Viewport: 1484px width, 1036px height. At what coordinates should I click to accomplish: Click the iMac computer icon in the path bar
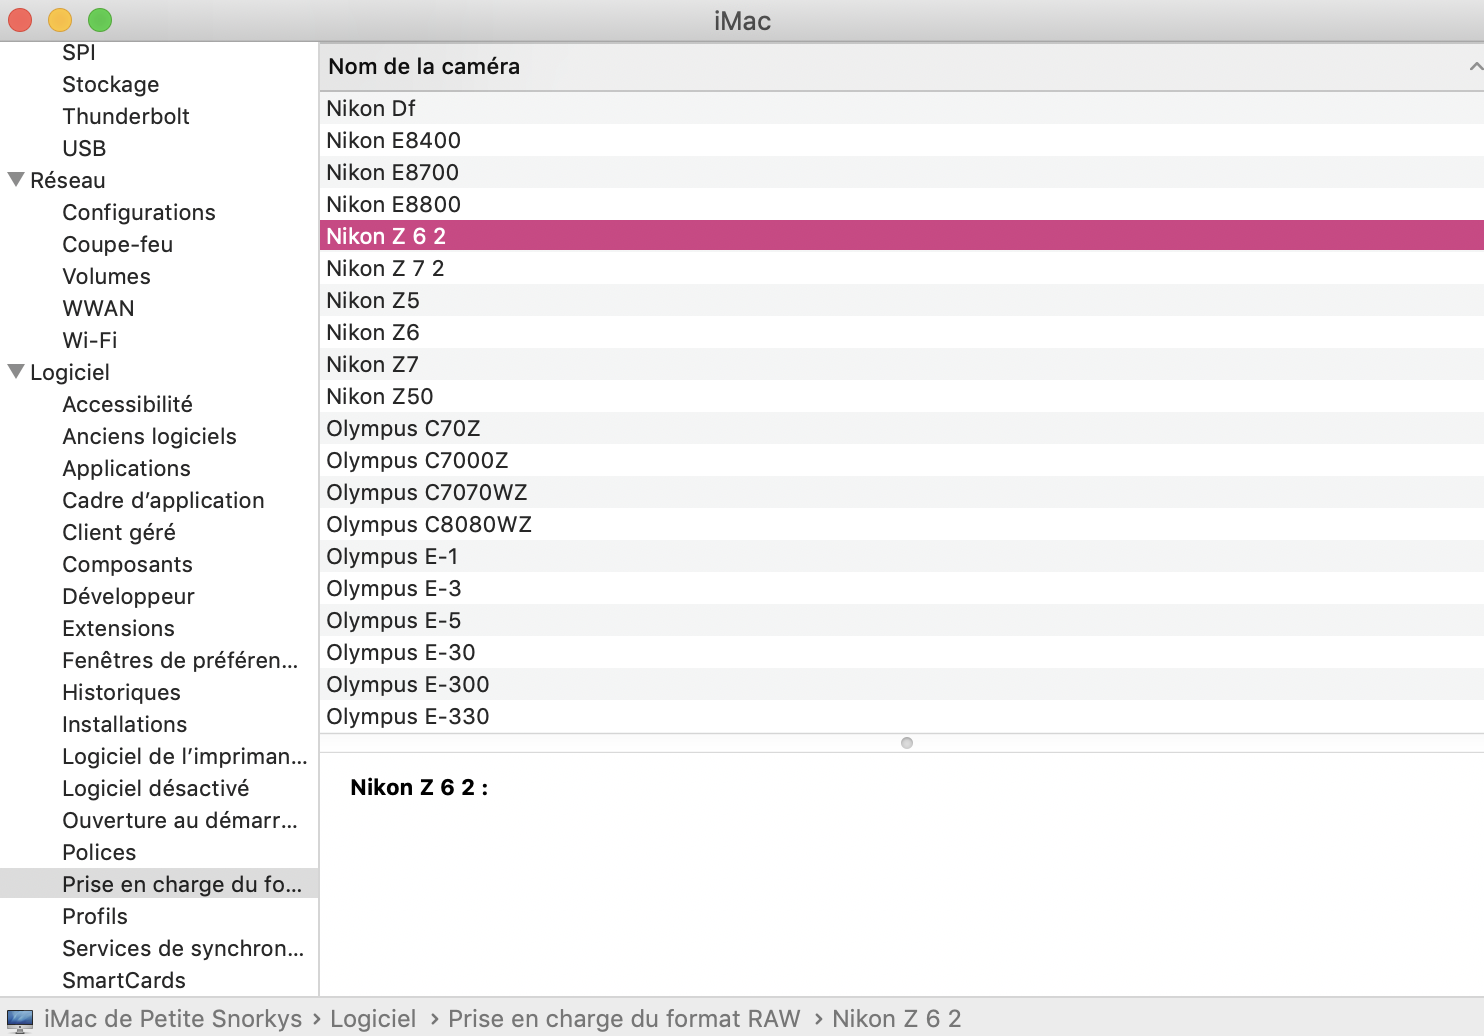20,1019
